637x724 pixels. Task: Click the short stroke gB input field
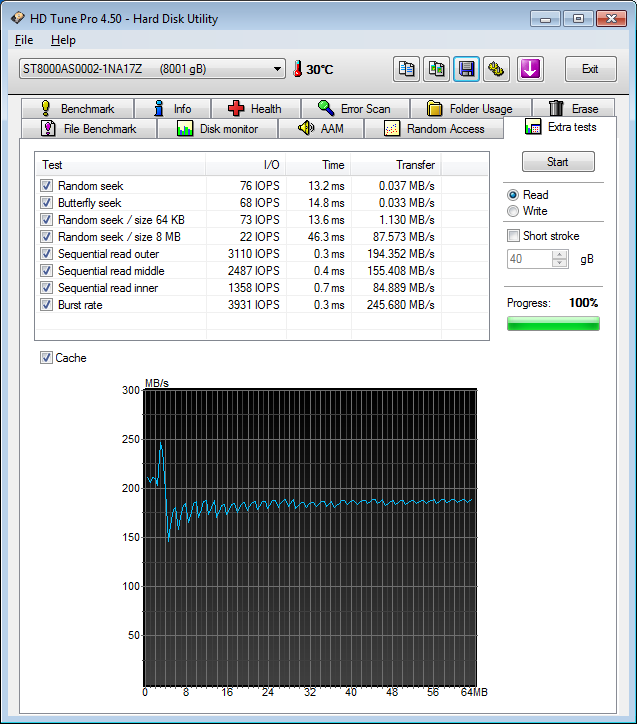[529, 259]
